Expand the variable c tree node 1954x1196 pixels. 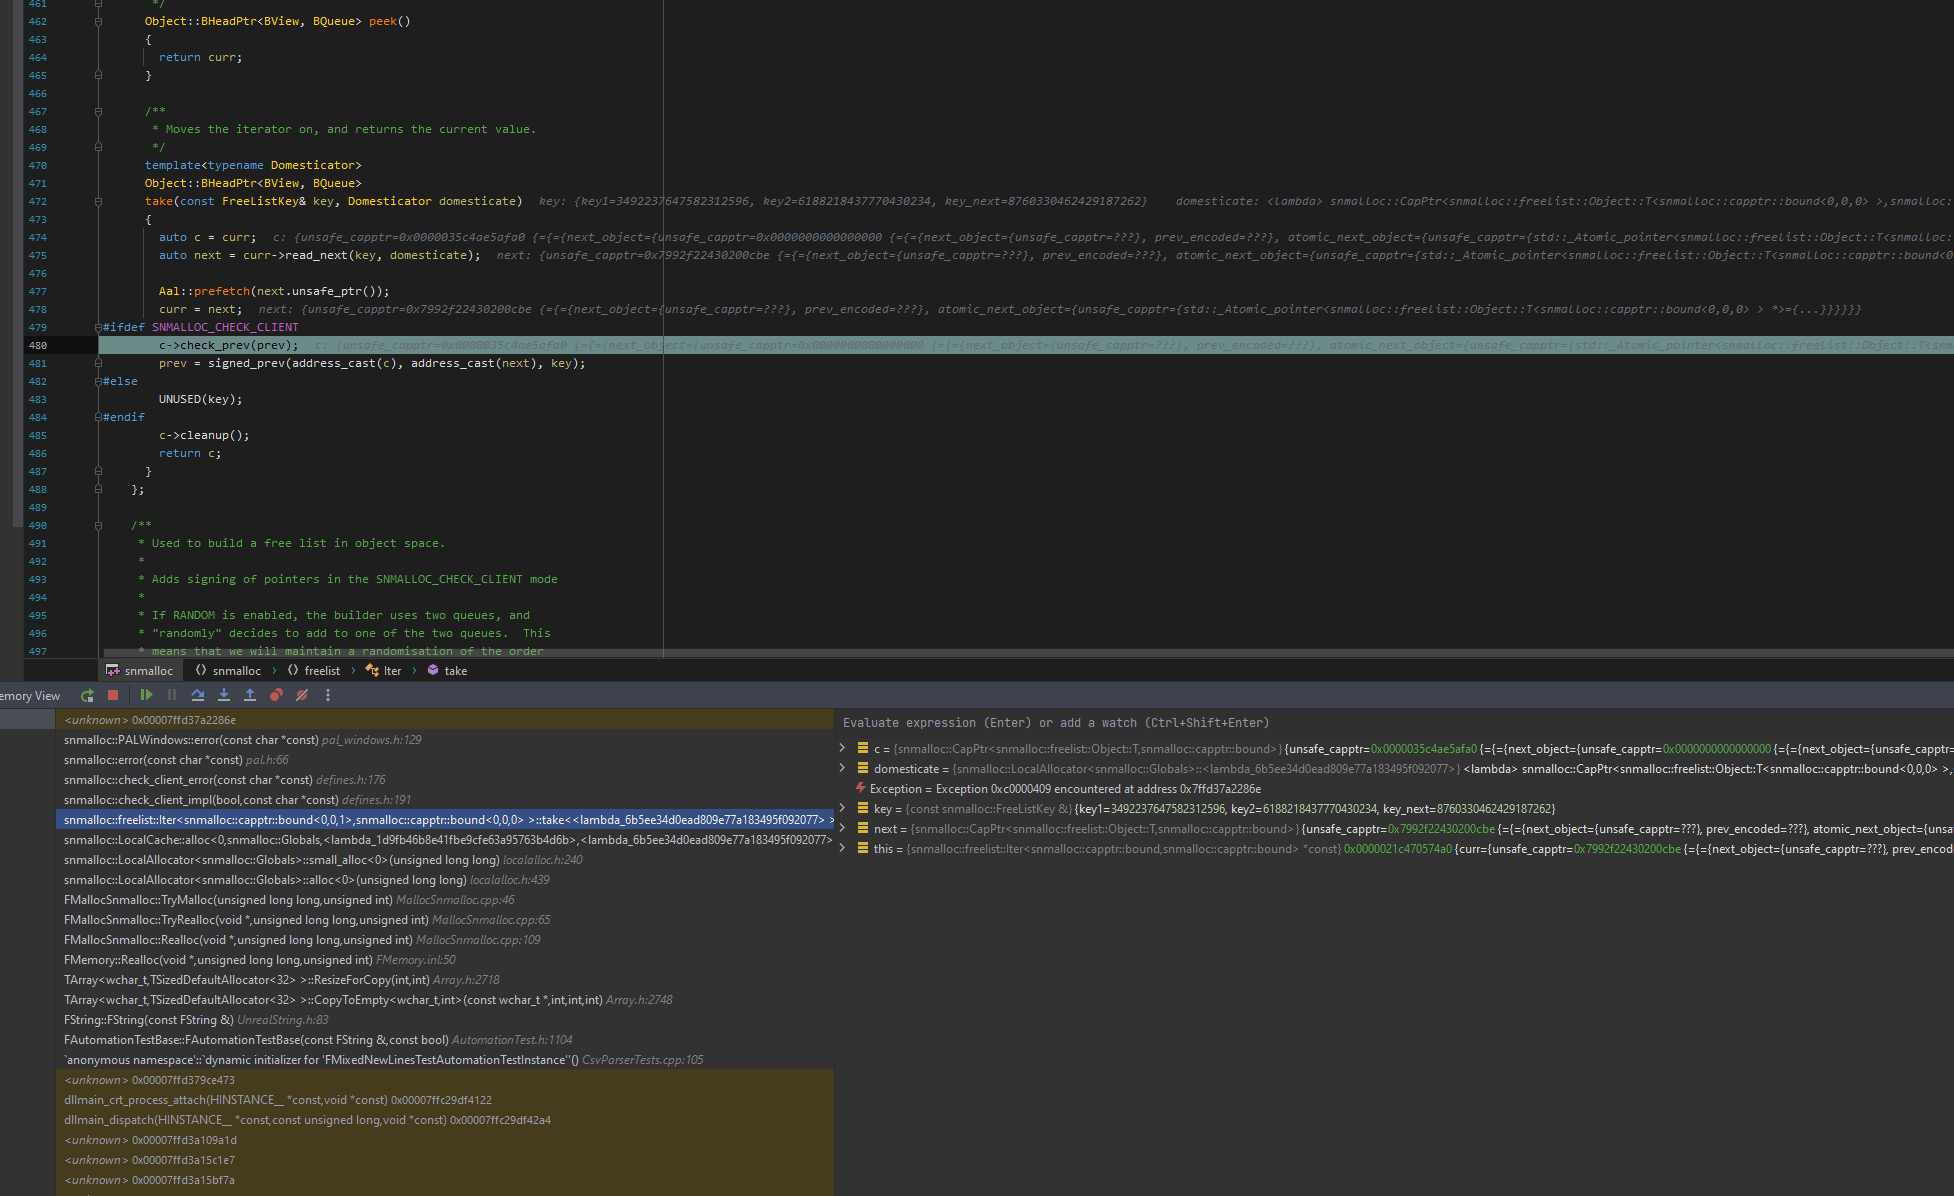tap(842, 749)
